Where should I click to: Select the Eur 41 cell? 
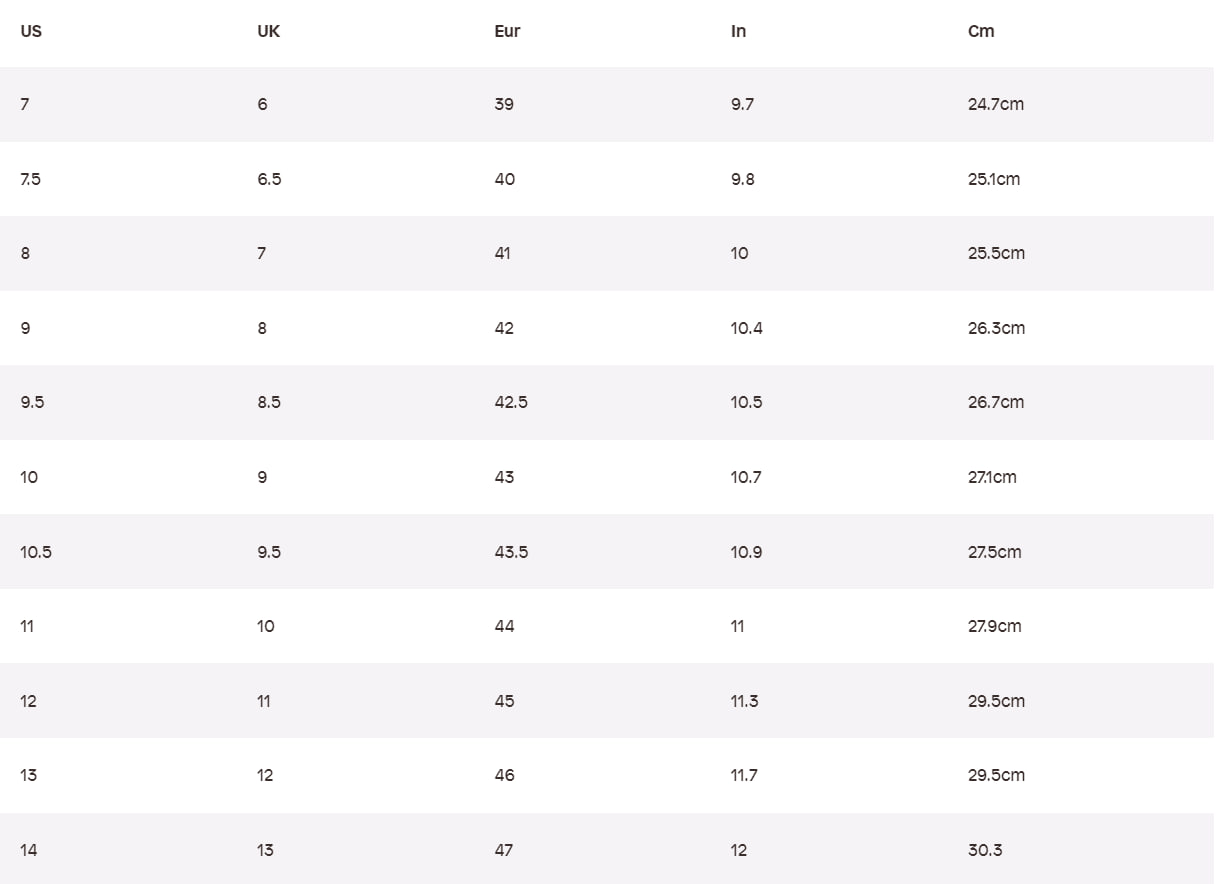pos(502,253)
